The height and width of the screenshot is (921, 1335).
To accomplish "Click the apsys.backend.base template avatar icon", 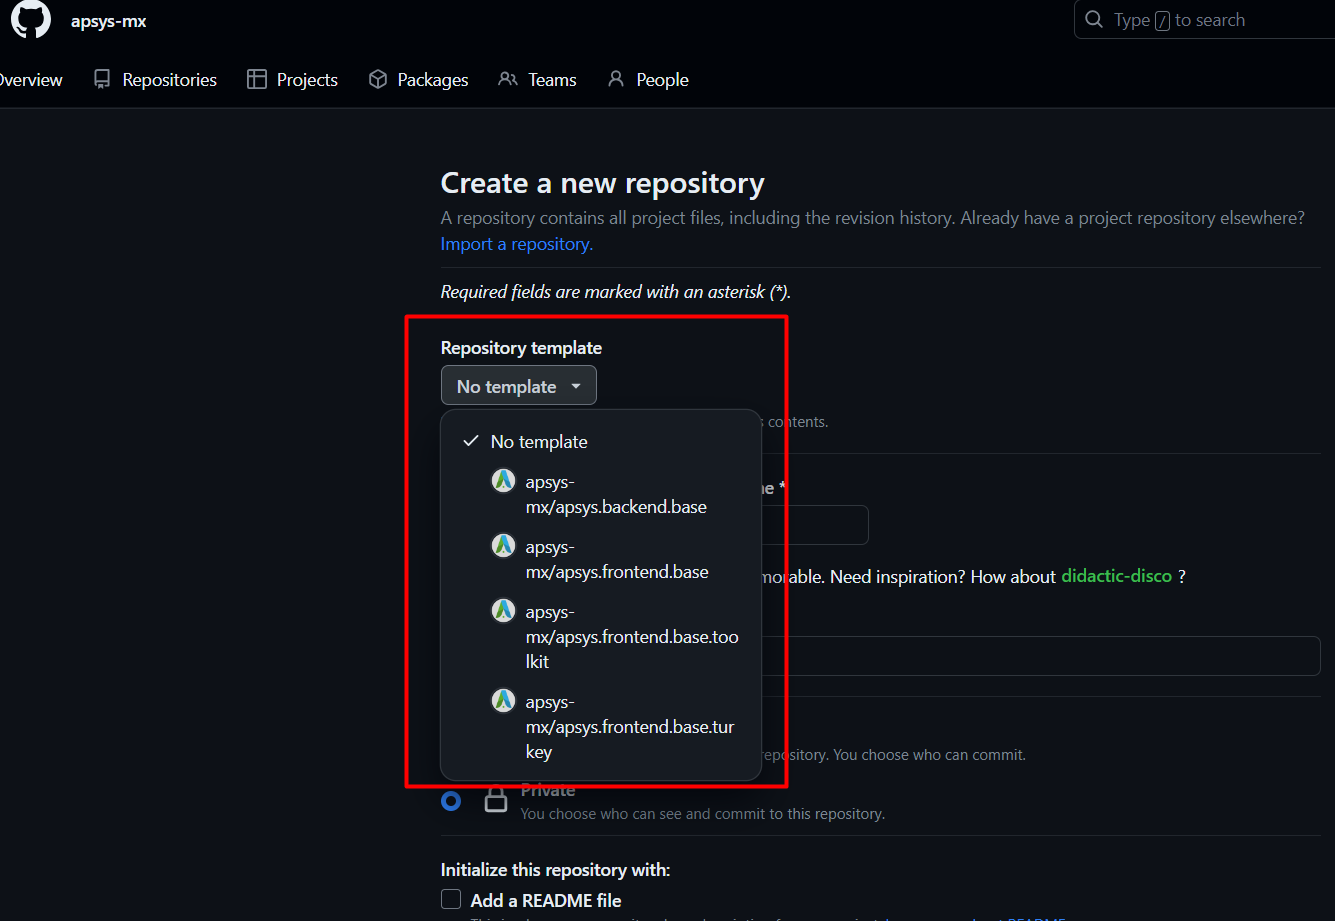I will pyautogui.click(x=503, y=481).
